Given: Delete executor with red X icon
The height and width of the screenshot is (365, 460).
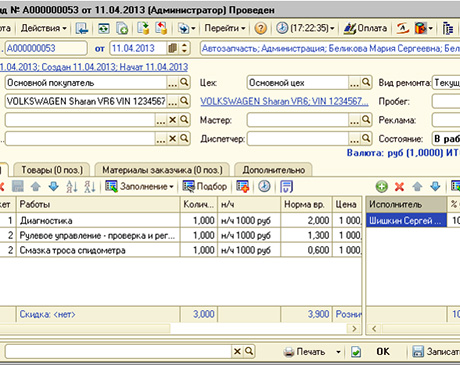Looking at the screenshot, I should pyautogui.click(x=399, y=187).
